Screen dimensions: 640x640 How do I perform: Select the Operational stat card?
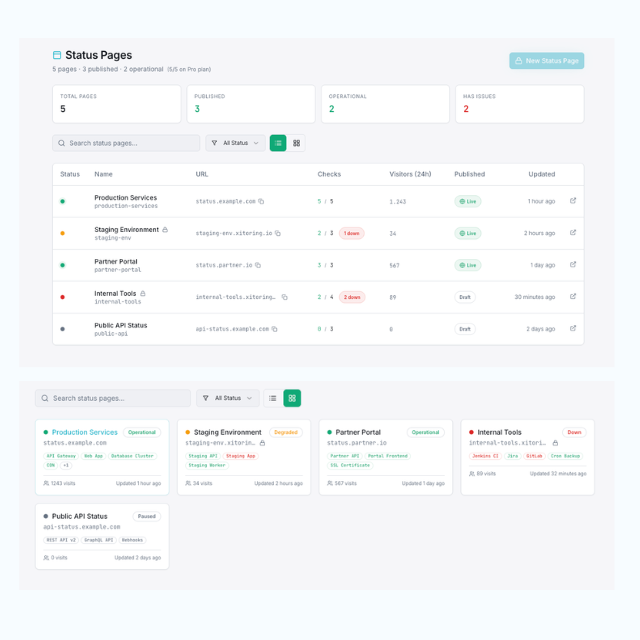point(385,104)
